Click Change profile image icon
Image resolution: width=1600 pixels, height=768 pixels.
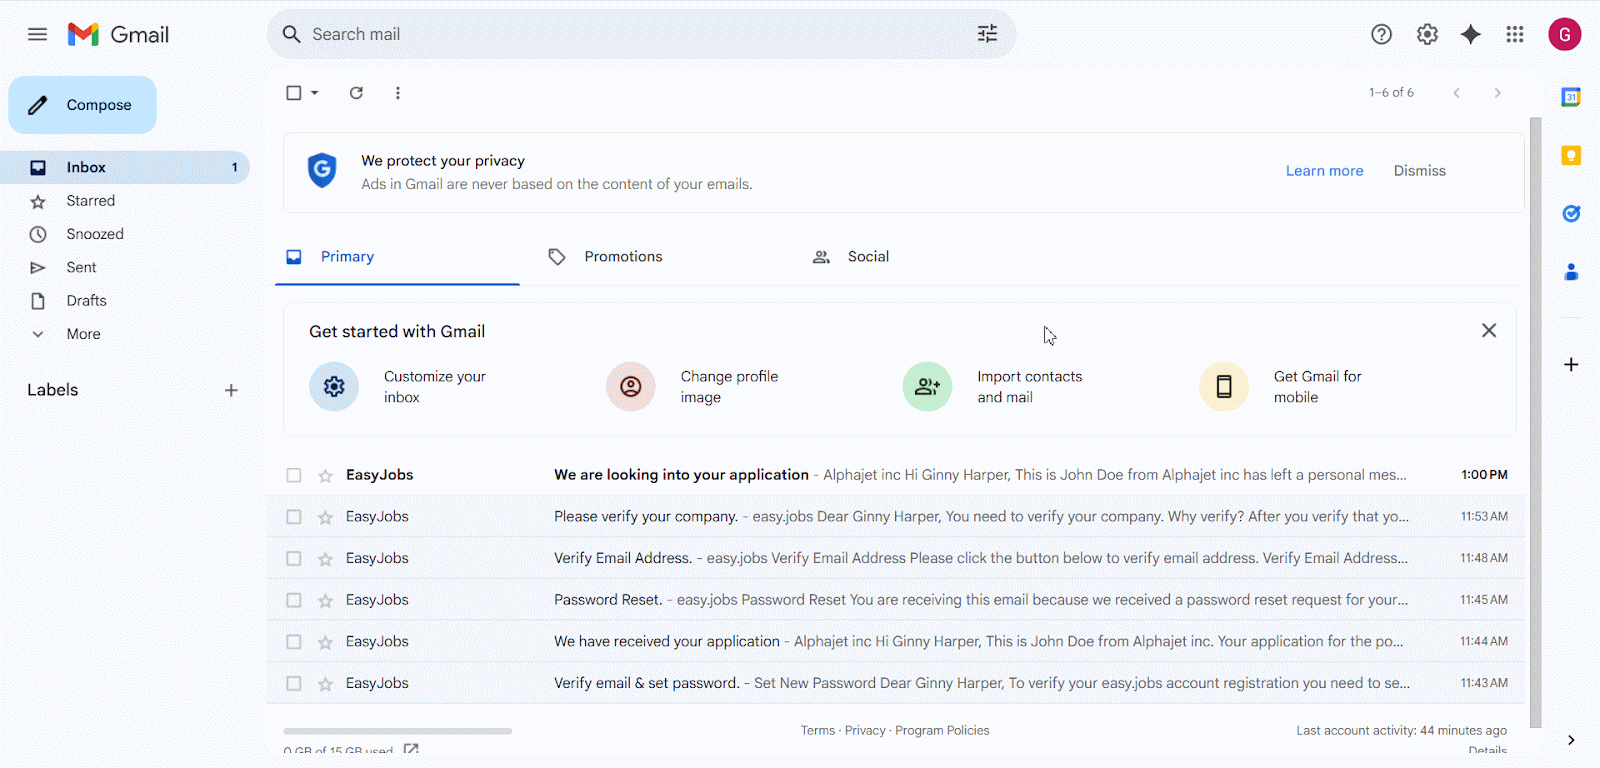click(631, 386)
